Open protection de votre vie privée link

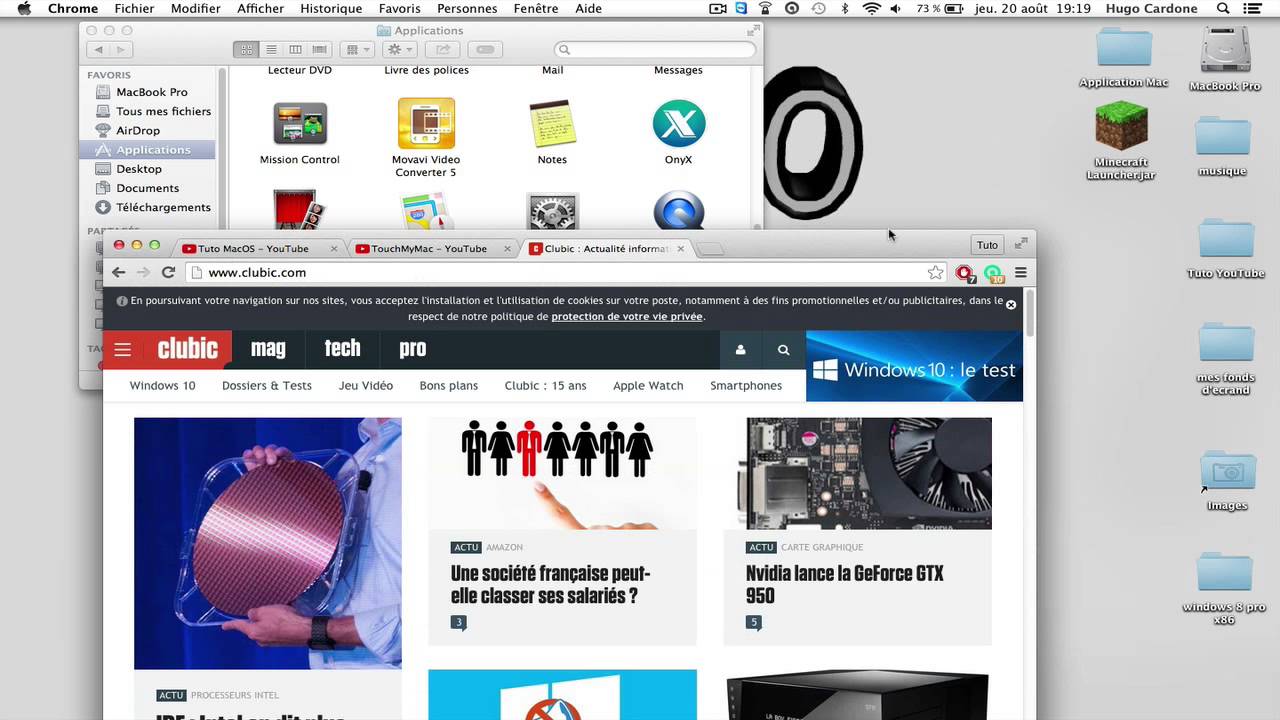[x=627, y=316]
